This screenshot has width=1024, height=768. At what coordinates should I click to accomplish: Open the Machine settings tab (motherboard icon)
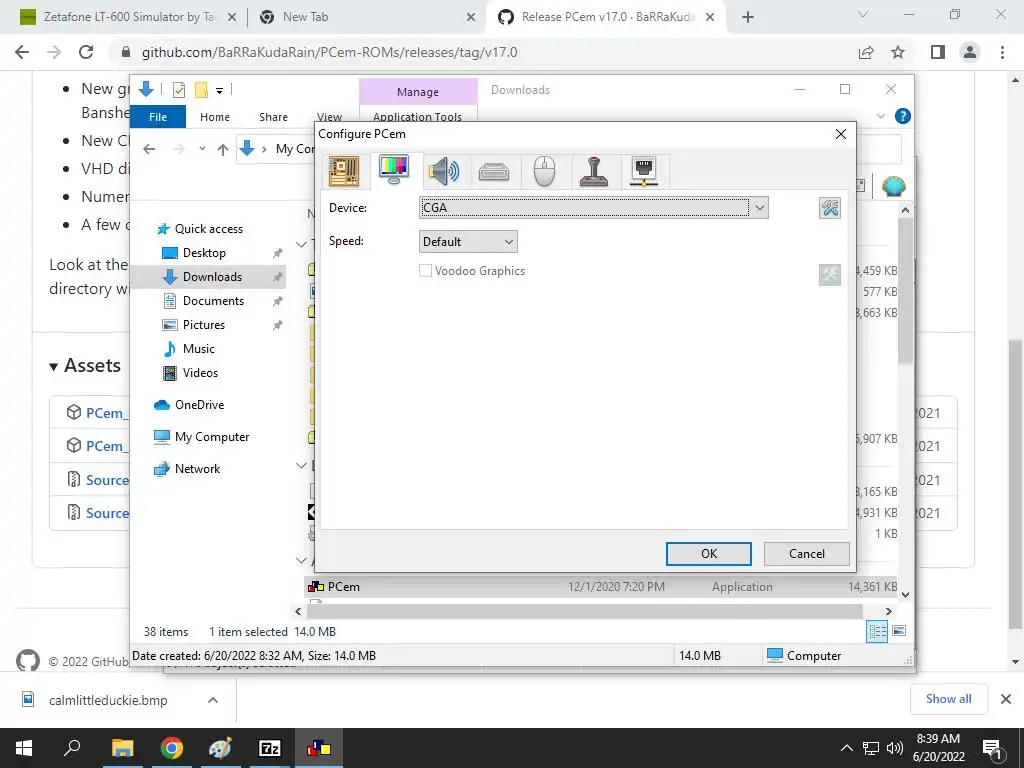344,171
